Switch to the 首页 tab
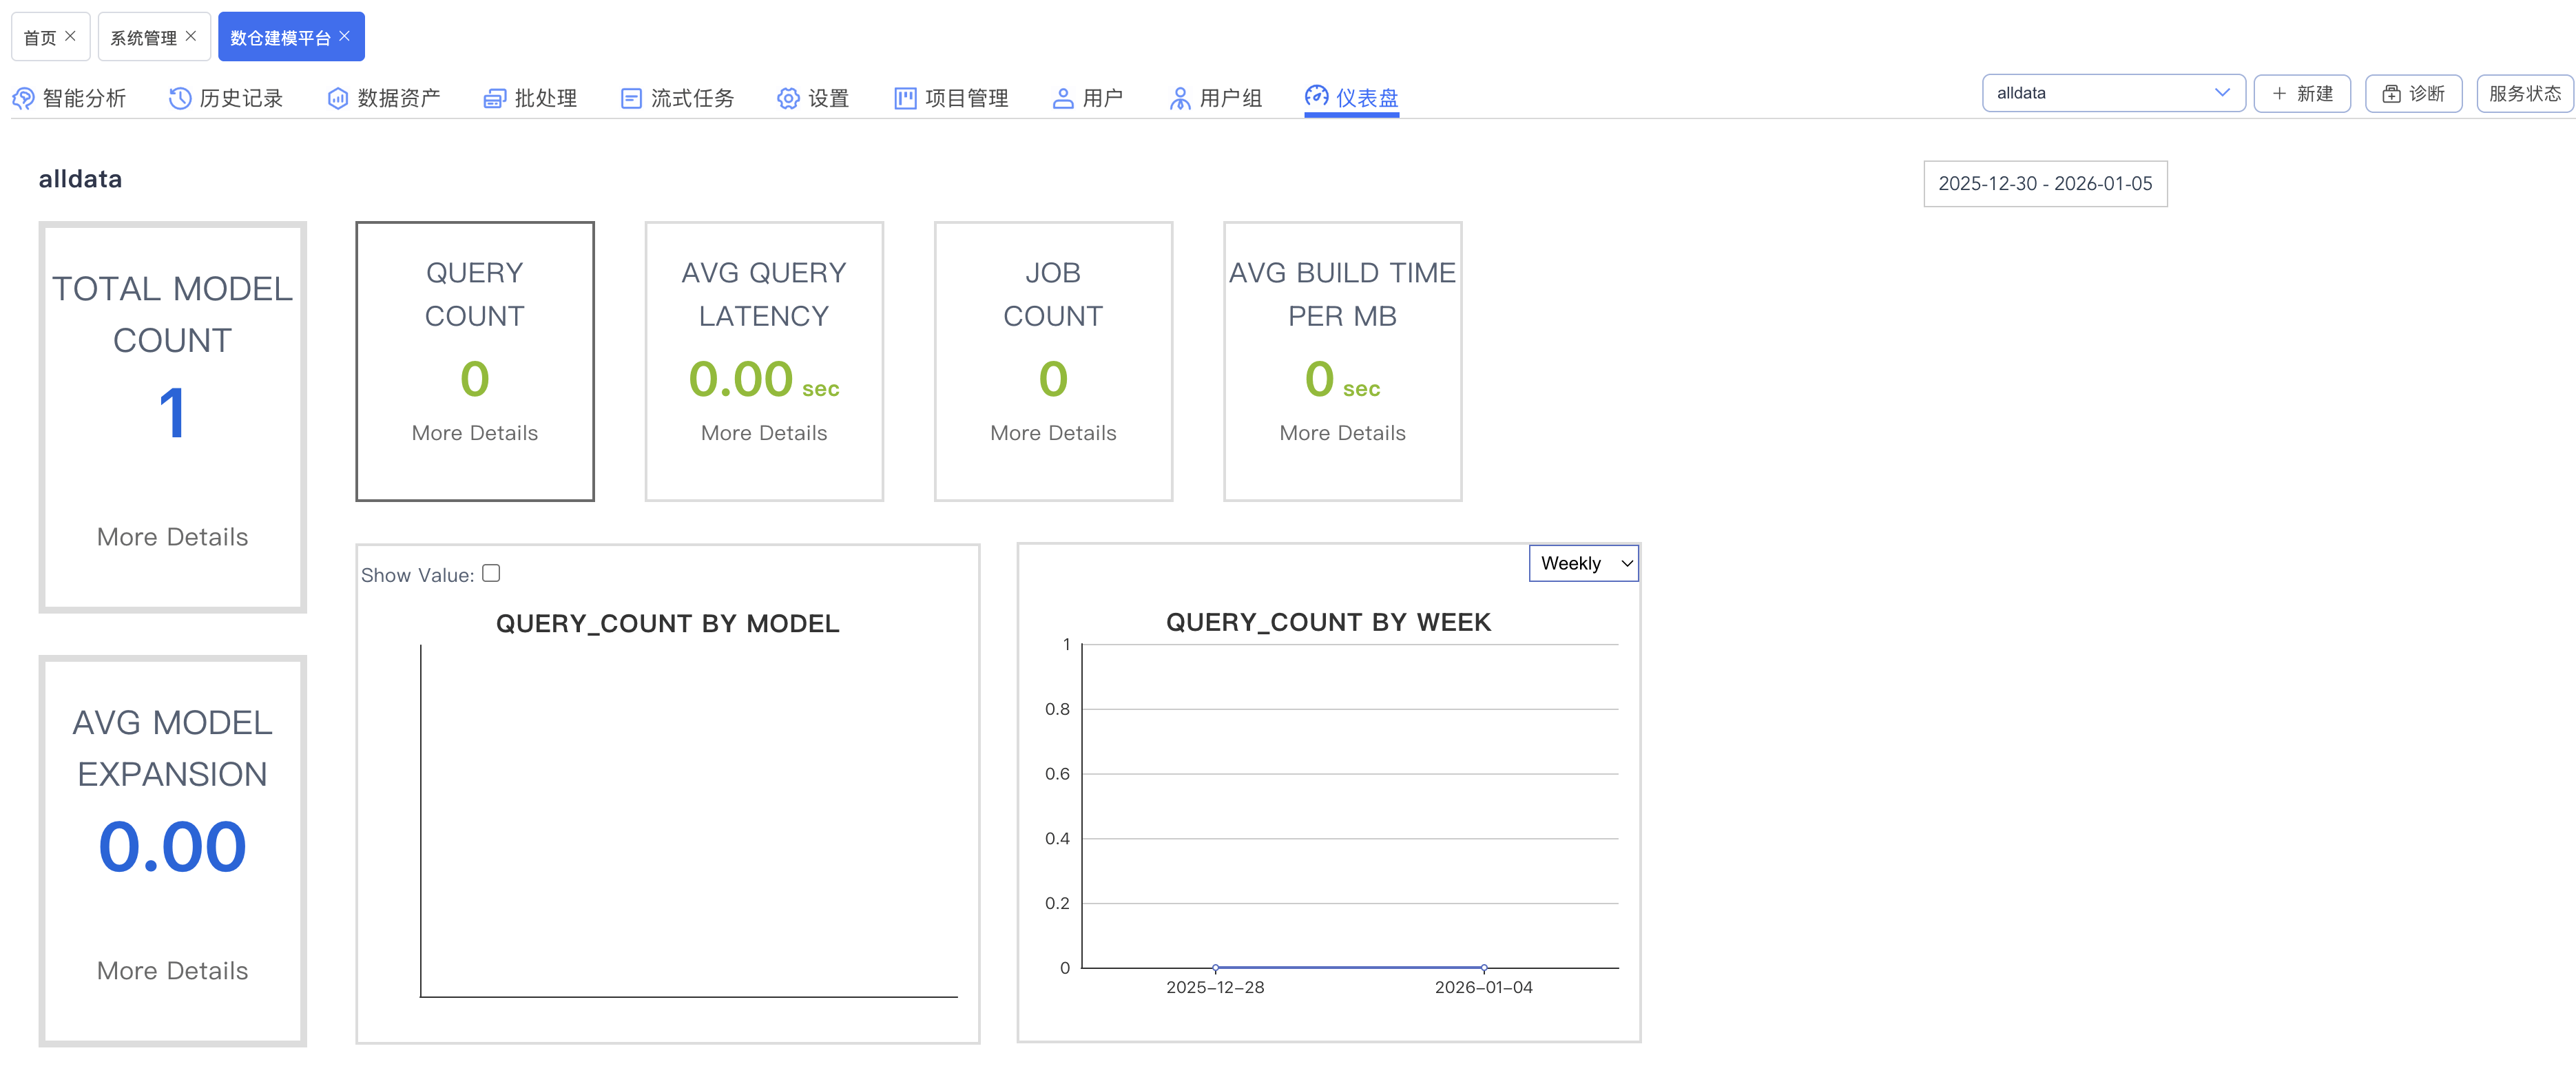This screenshot has height=1075, width=2576. pyautogui.click(x=40, y=38)
